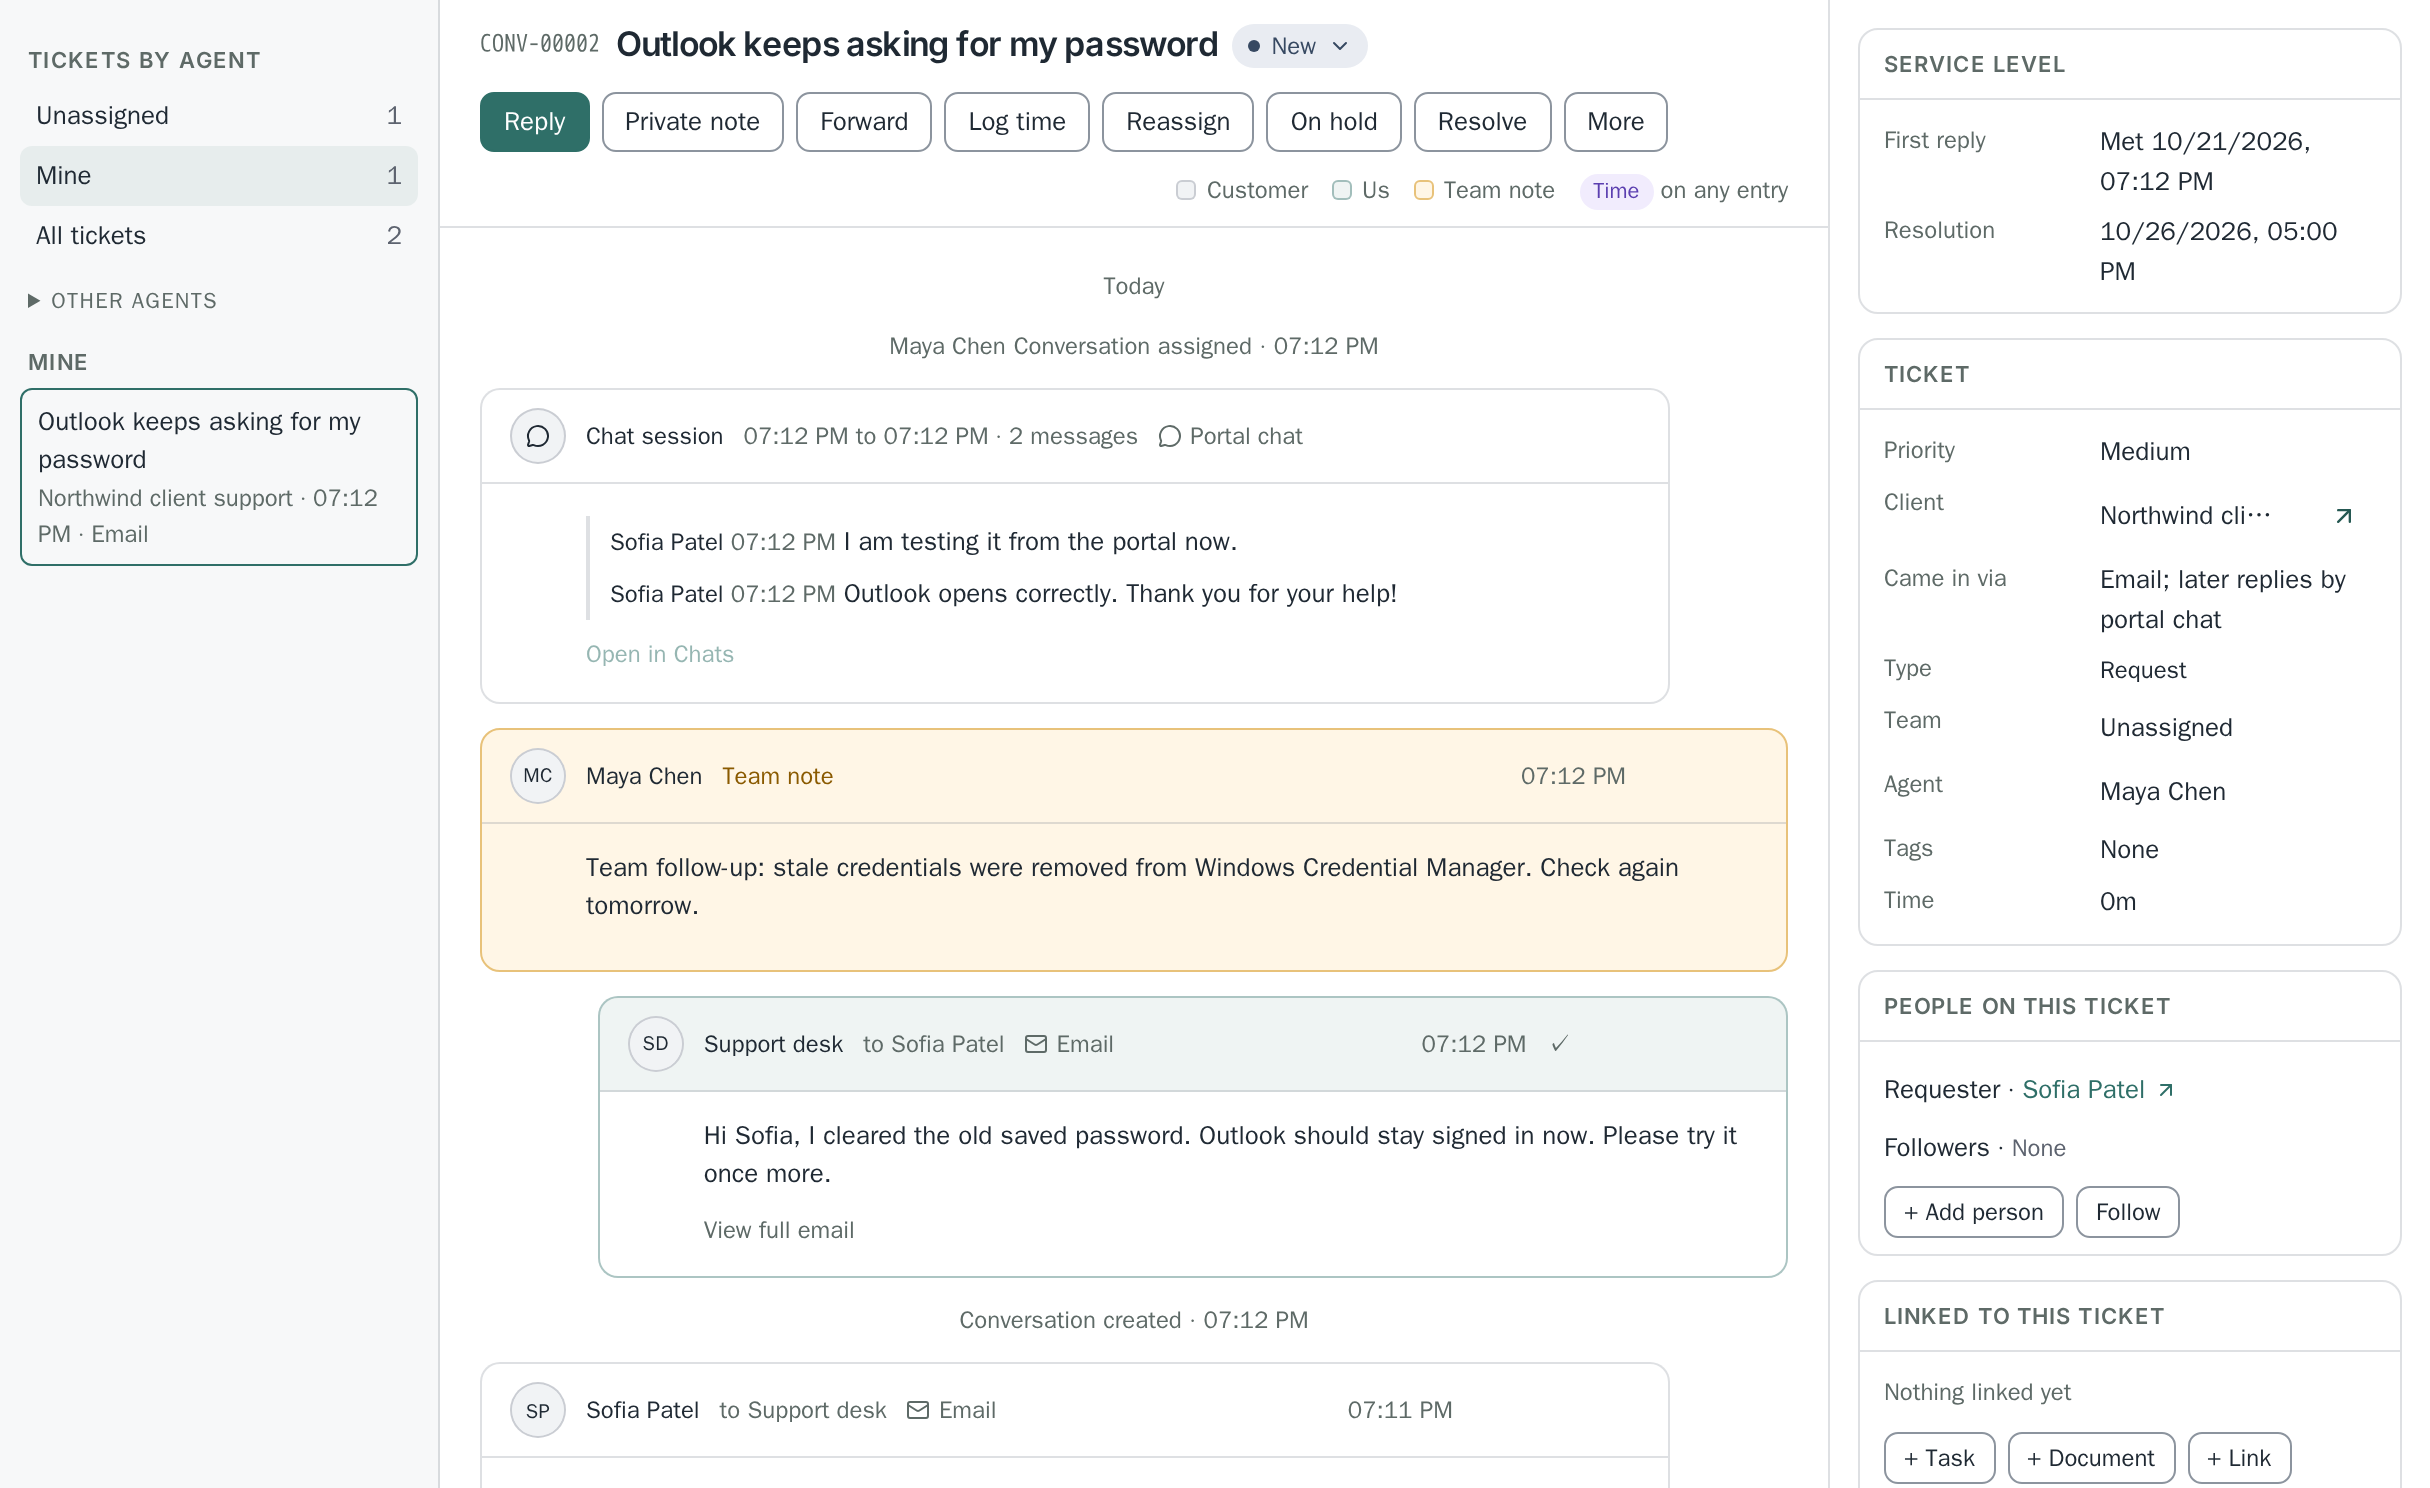
Task: Select the Unassigned tickets view
Action: 219,116
